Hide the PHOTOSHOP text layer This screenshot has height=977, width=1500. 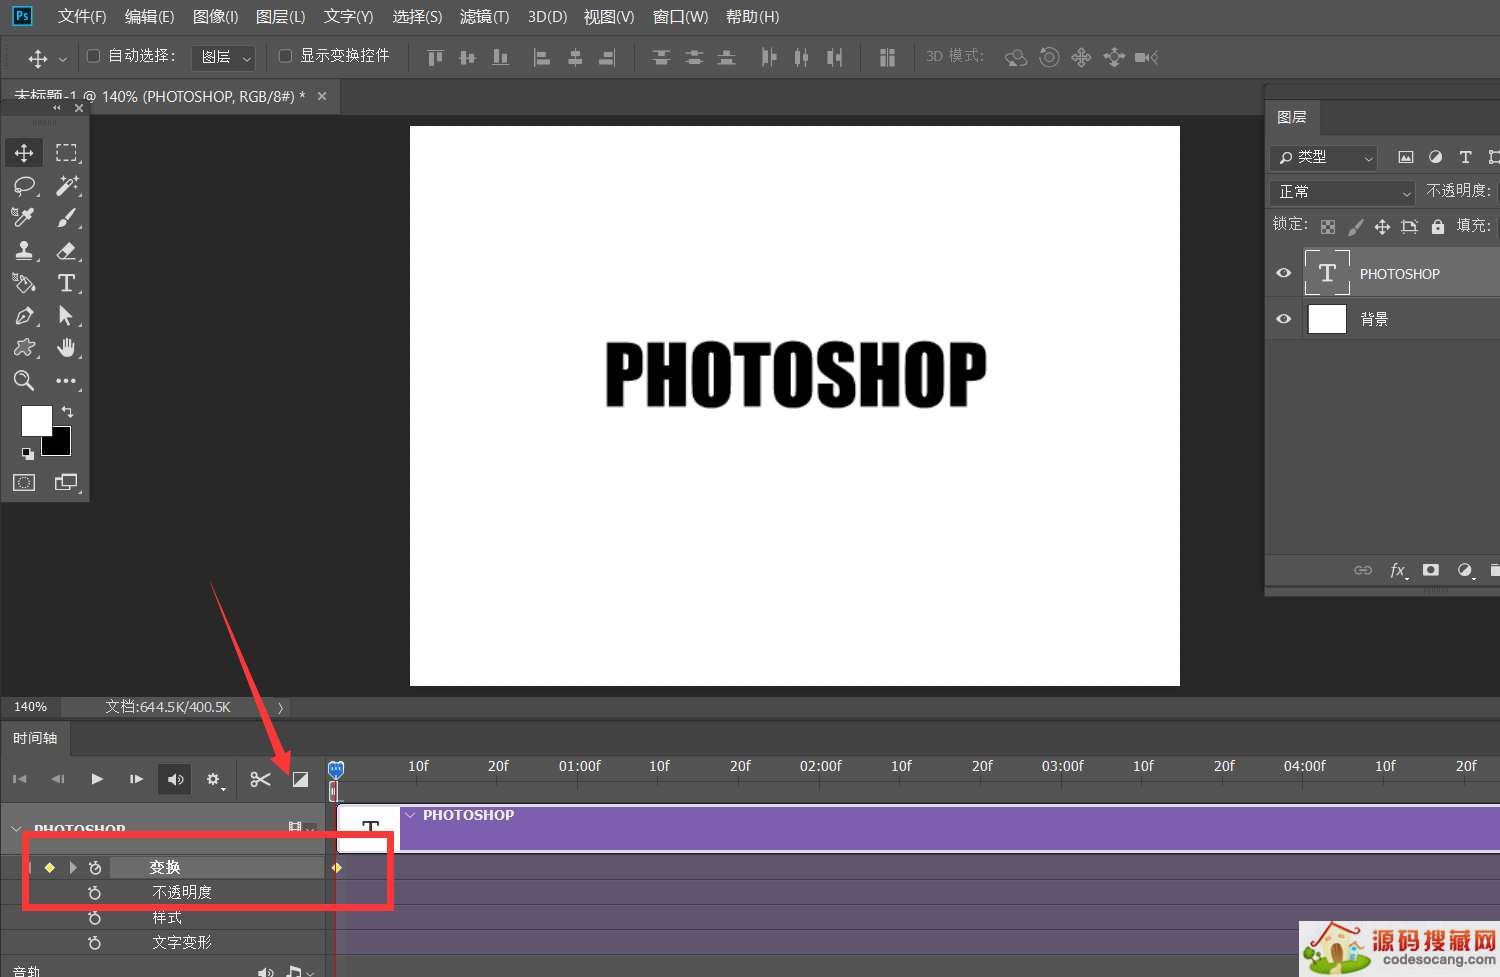click(1284, 273)
